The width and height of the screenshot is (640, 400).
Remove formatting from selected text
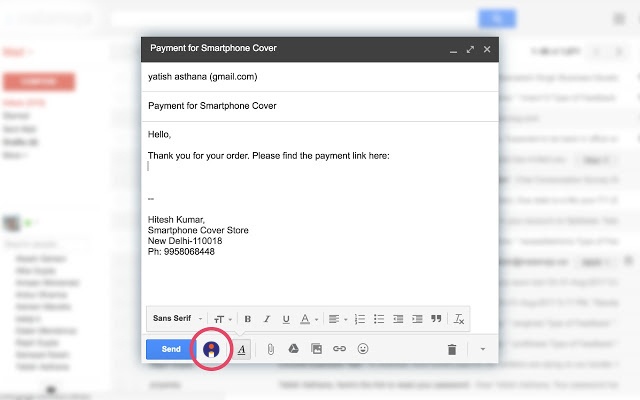pyautogui.click(x=459, y=319)
